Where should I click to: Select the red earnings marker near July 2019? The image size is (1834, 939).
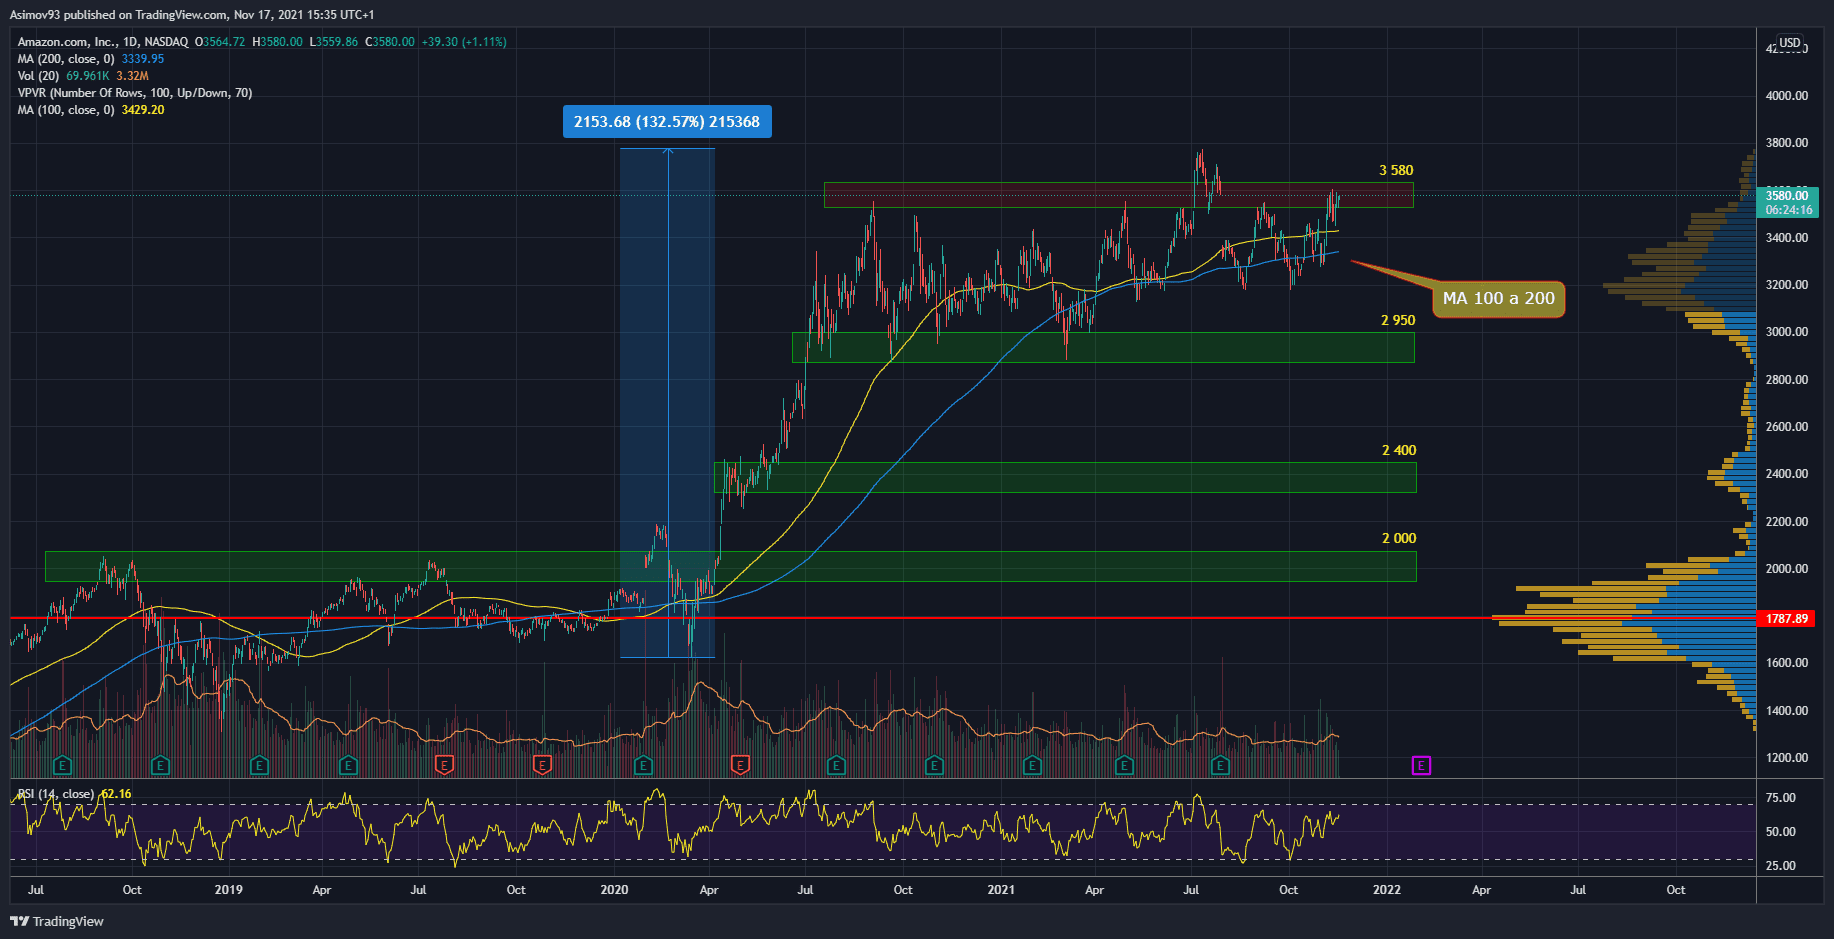445,766
